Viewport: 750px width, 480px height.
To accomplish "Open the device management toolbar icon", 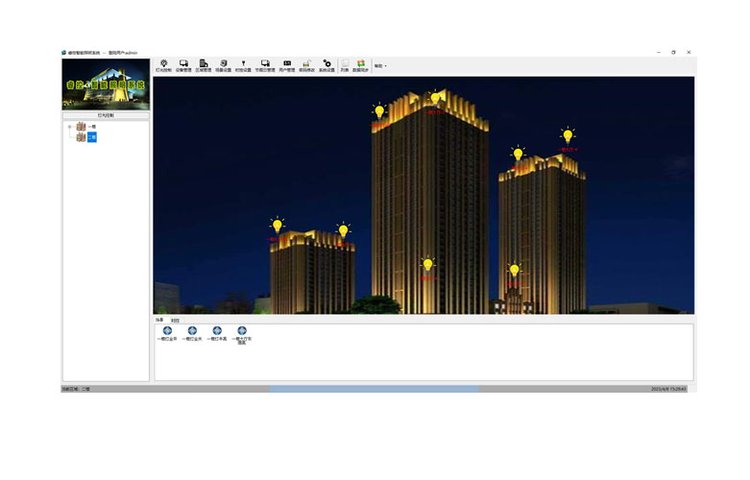I will pyautogui.click(x=184, y=65).
